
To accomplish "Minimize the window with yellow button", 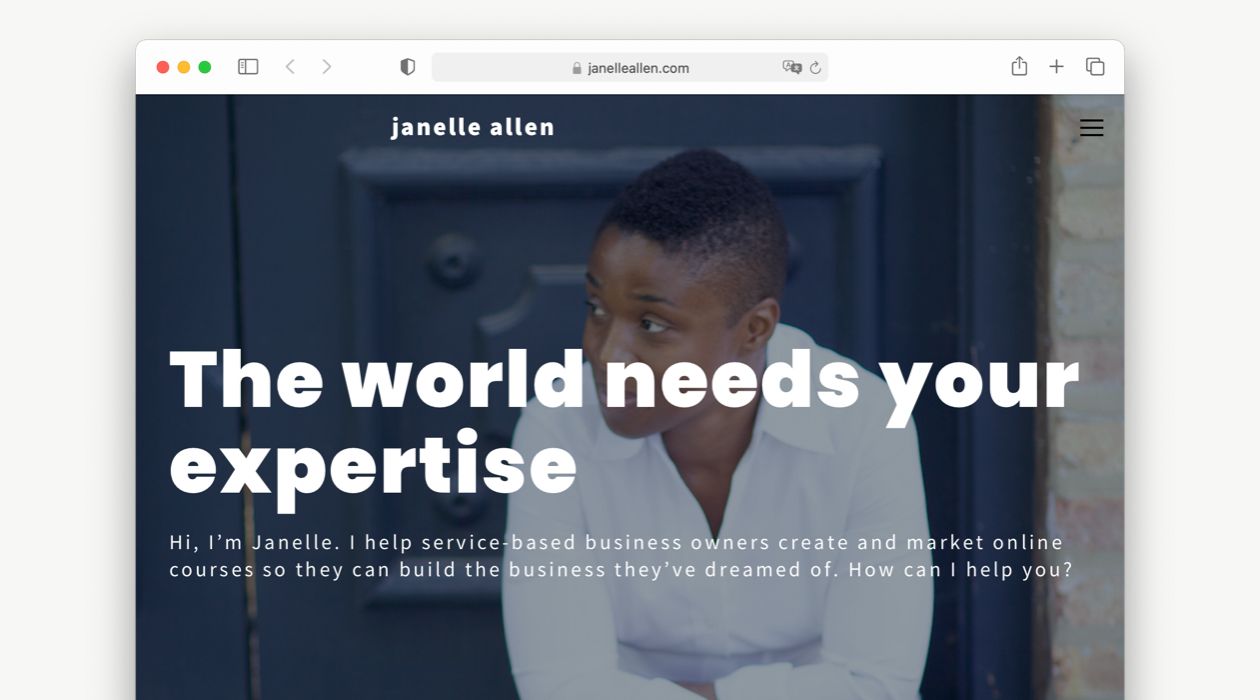I will pos(184,67).
